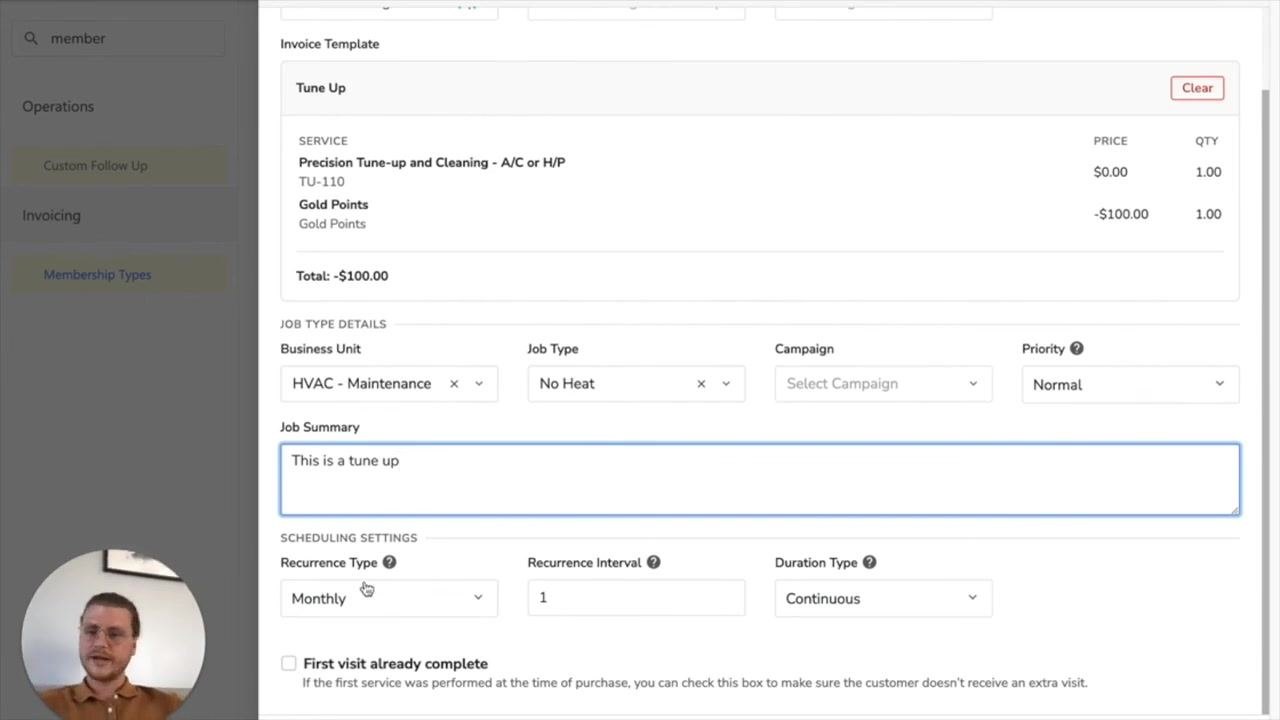This screenshot has width=1280, height=720.
Task: Open the Duration Type dropdown showing Continuous
Action: pos(883,598)
